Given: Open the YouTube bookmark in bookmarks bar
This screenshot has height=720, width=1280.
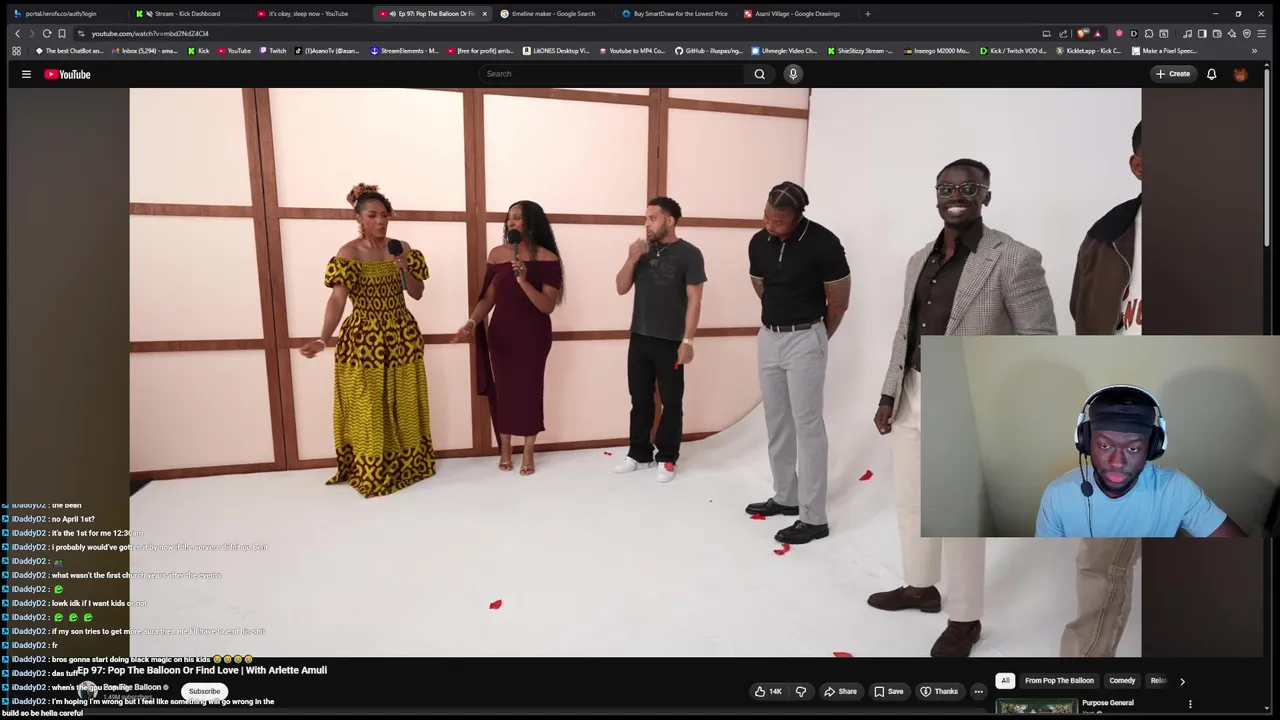Looking at the screenshot, I should pos(234,50).
